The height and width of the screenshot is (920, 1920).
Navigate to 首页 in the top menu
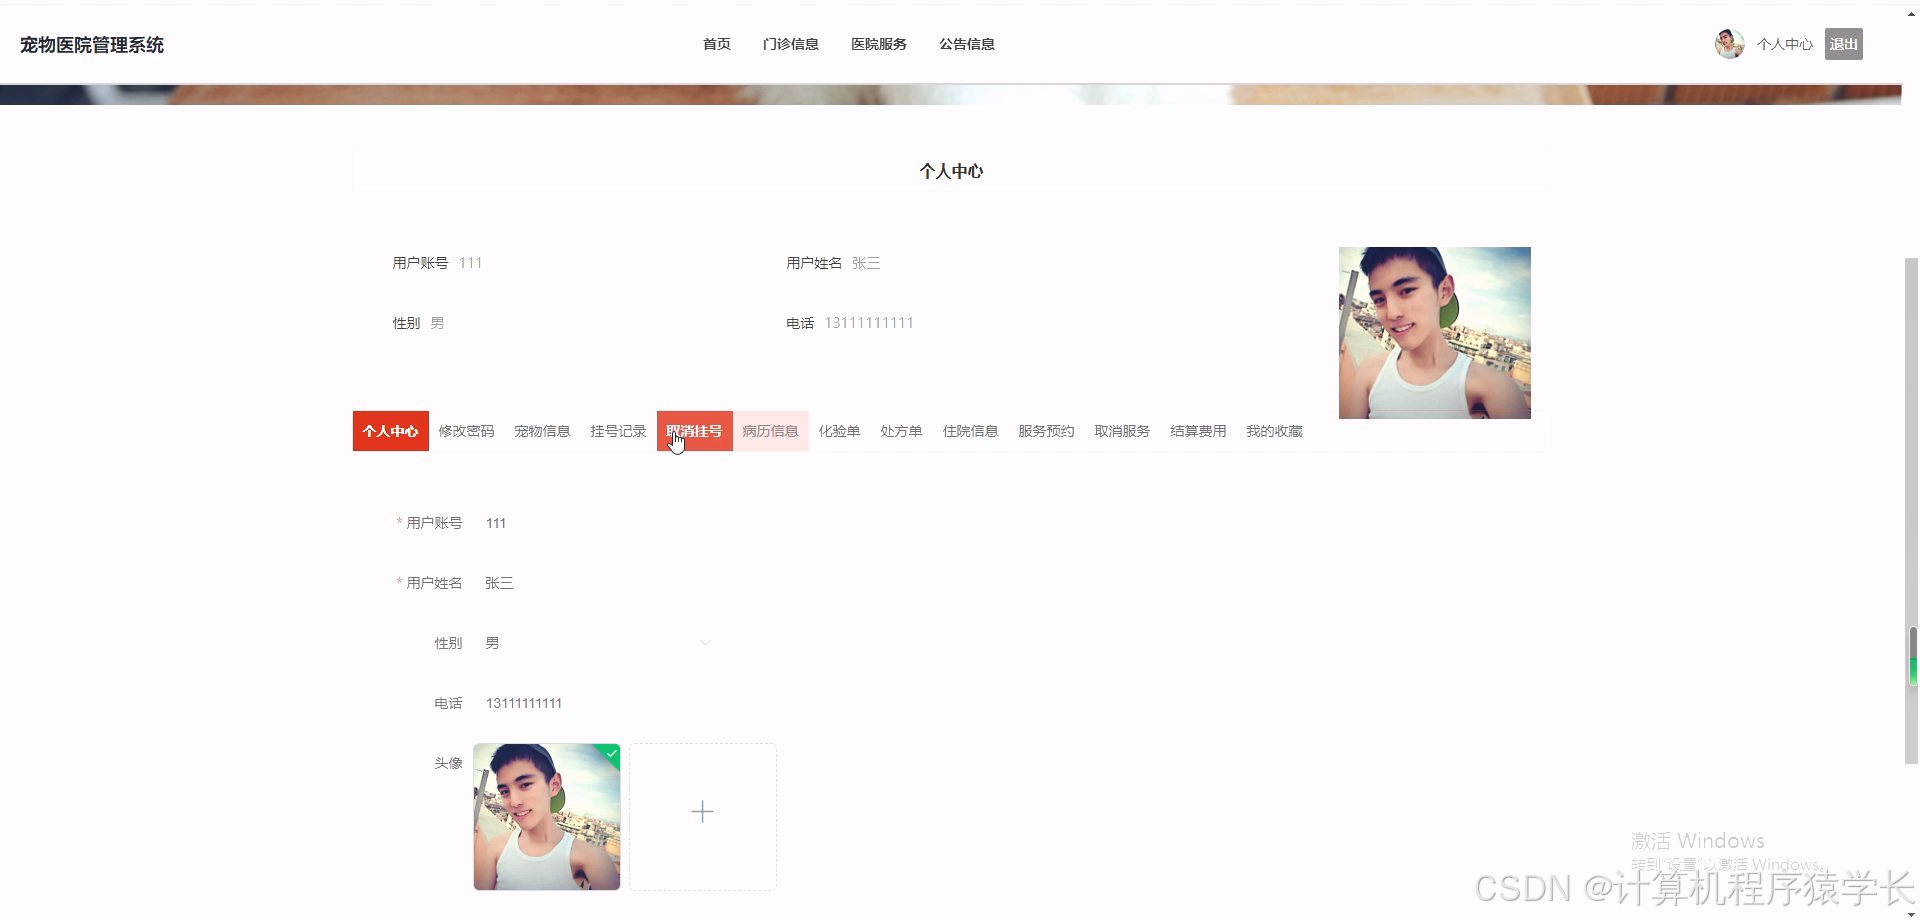[716, 44]
